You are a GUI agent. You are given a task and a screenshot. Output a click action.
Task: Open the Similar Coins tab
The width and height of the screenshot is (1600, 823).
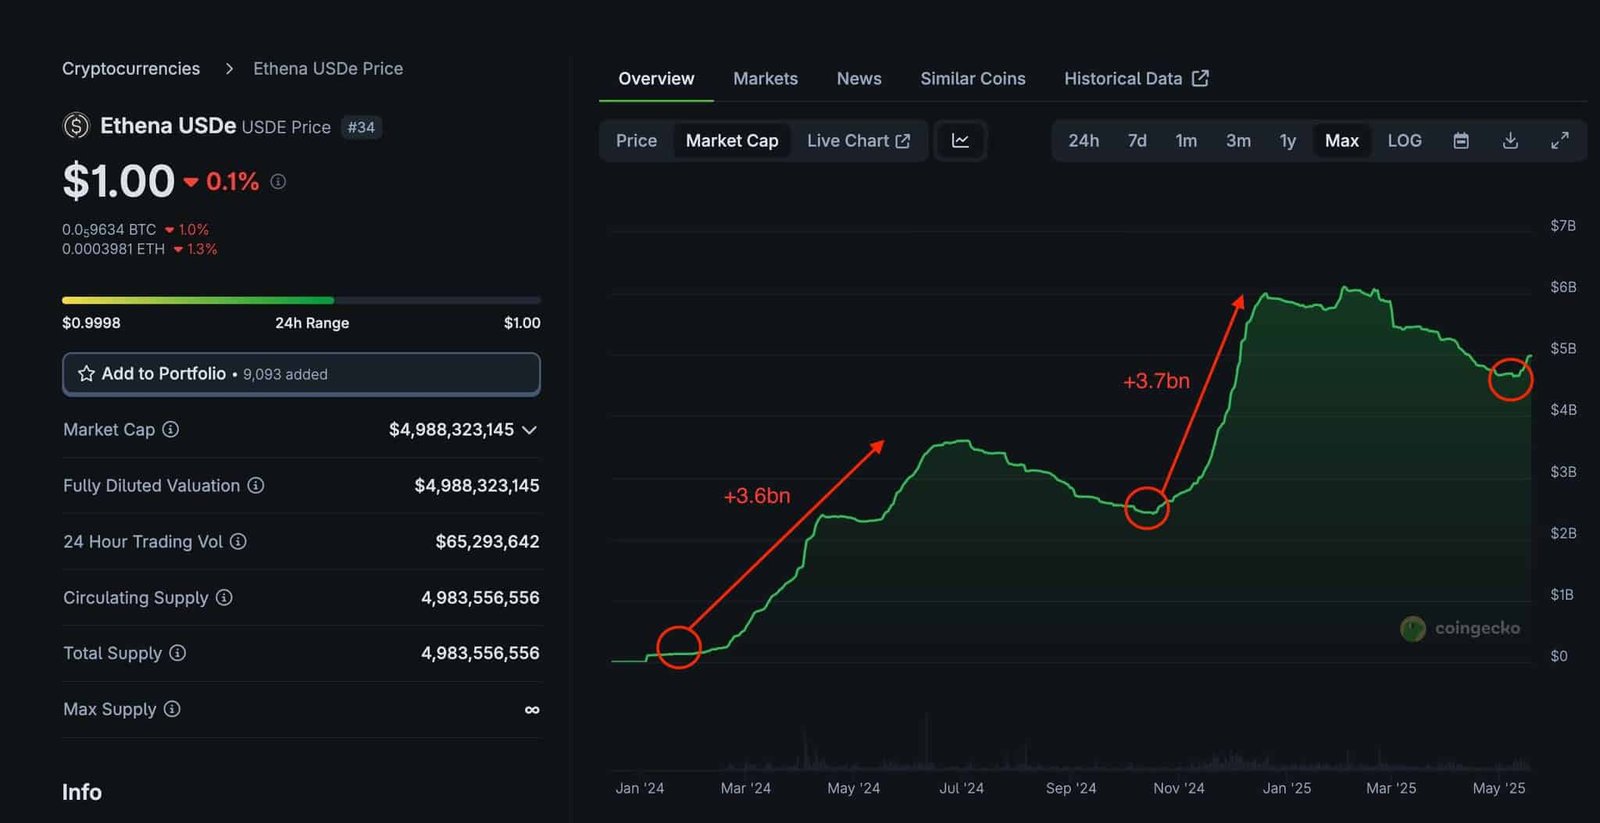pyautogui.click(x=973, y=79)
